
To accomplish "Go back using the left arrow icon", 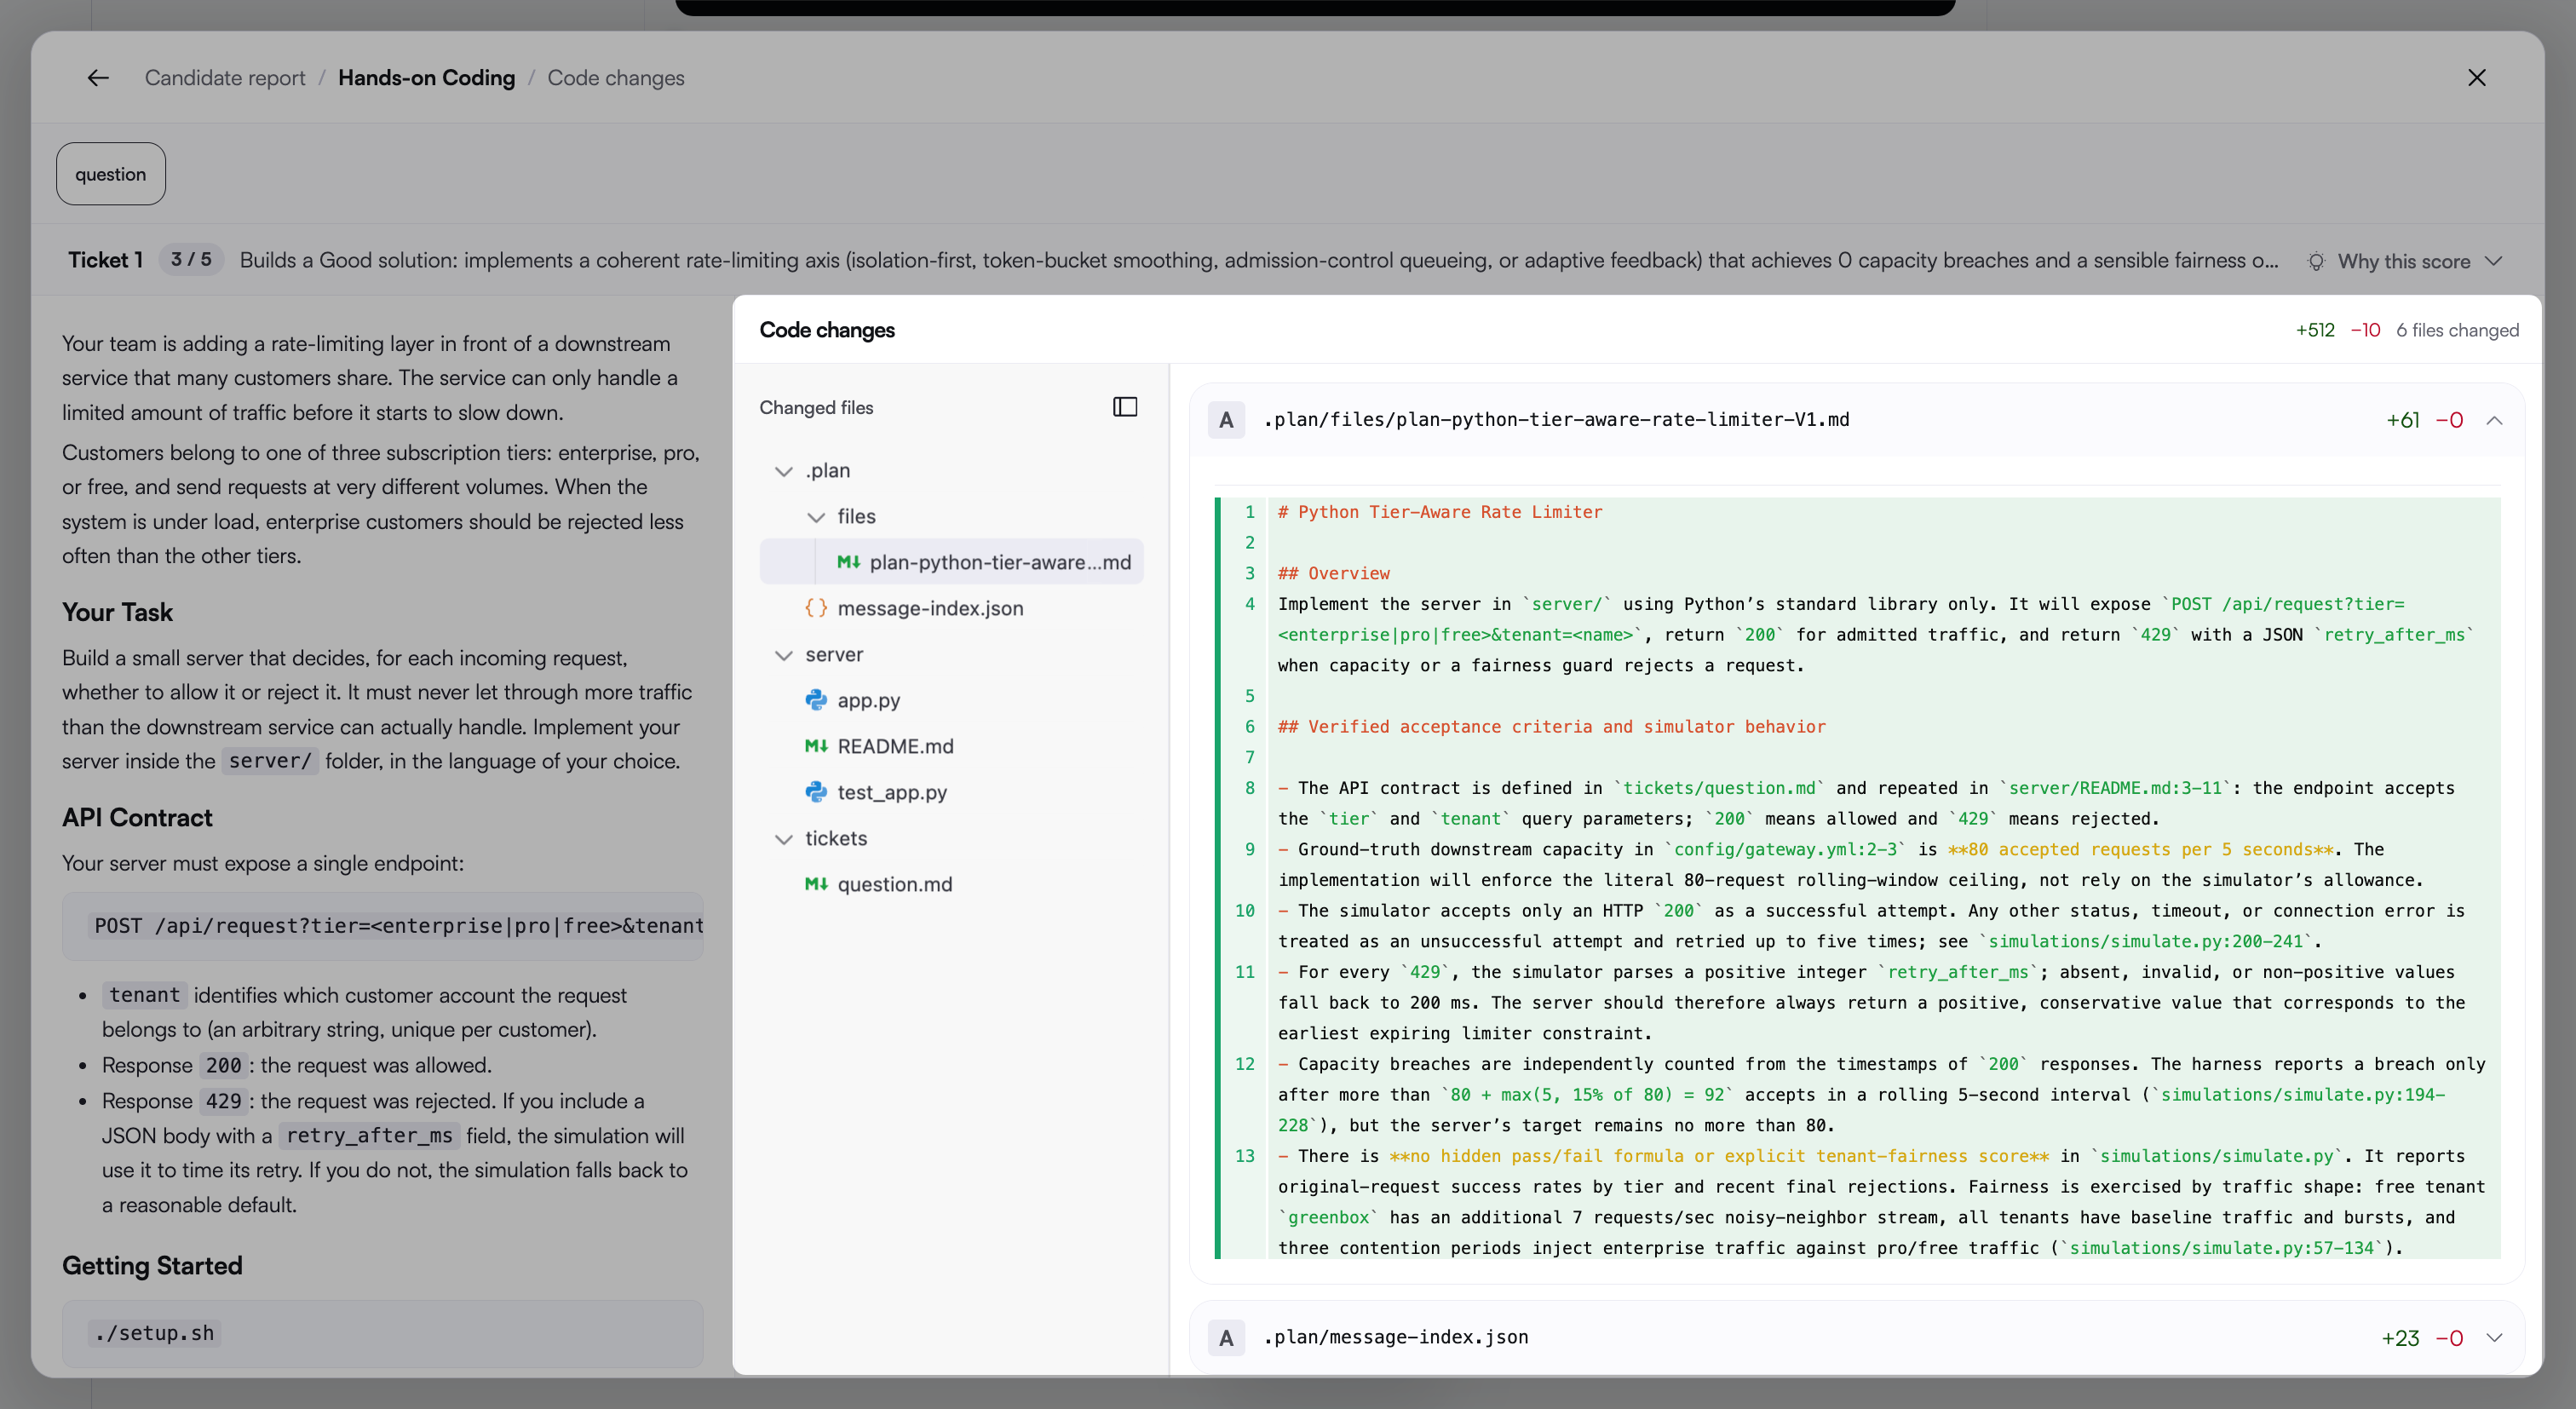I will click(97, 78).
